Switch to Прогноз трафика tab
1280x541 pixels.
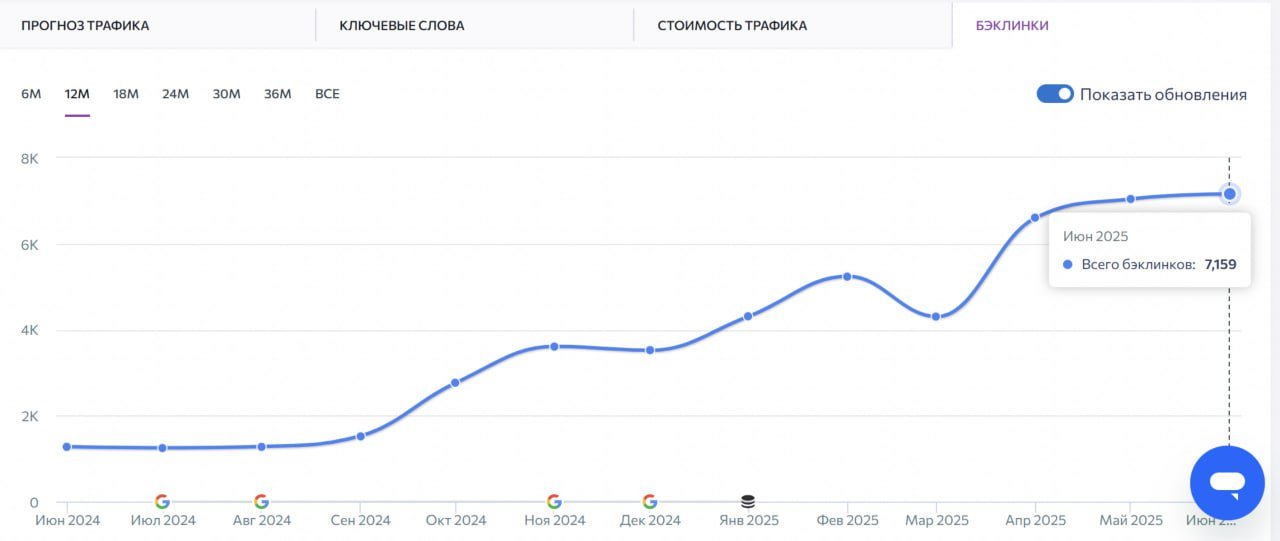[x=85, y=26]
